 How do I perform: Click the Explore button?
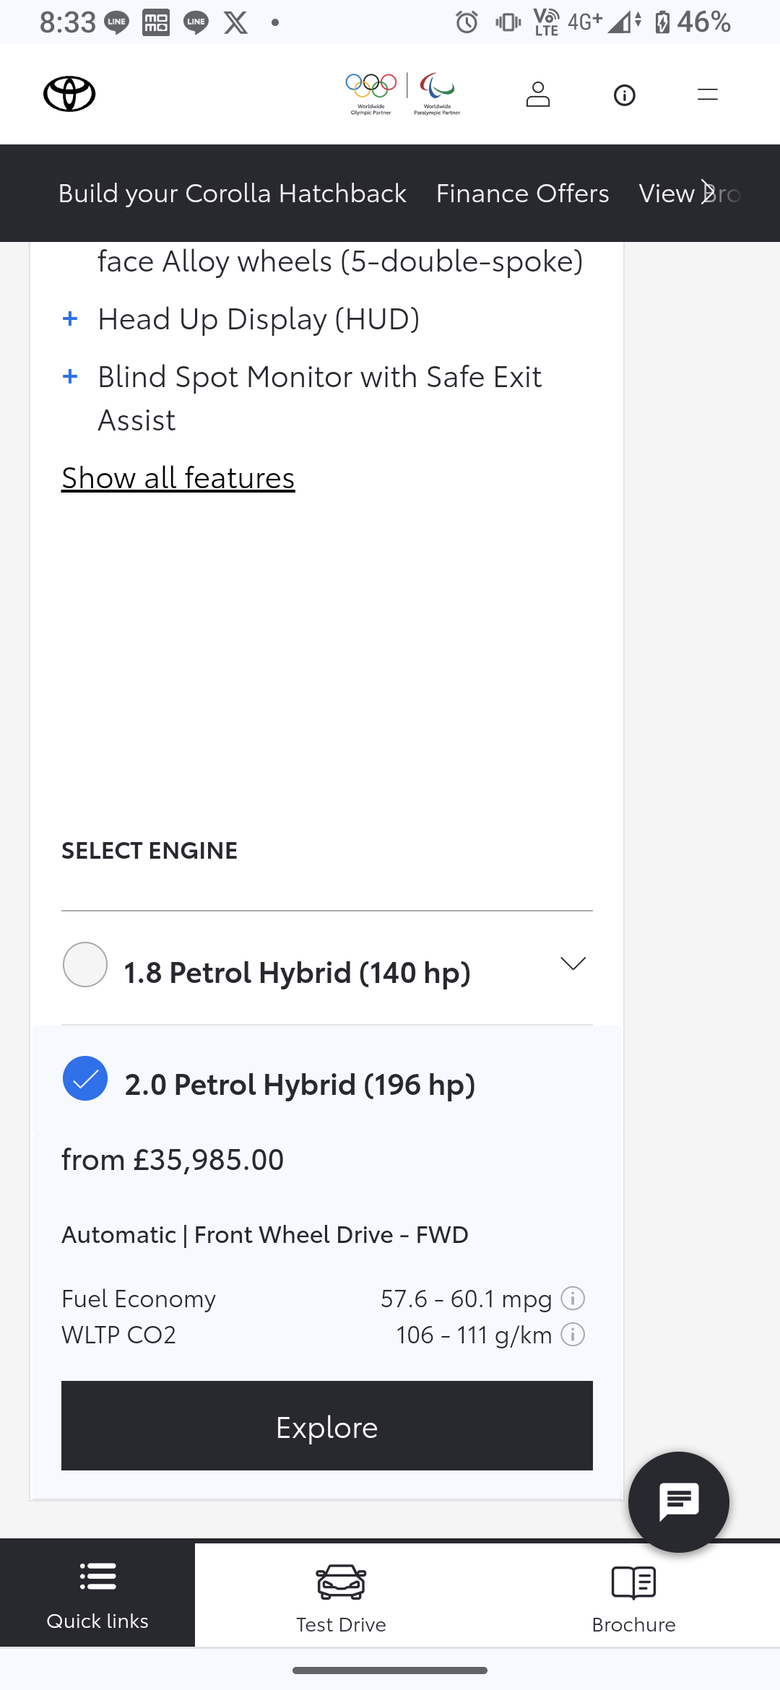tap(327, 1426)
